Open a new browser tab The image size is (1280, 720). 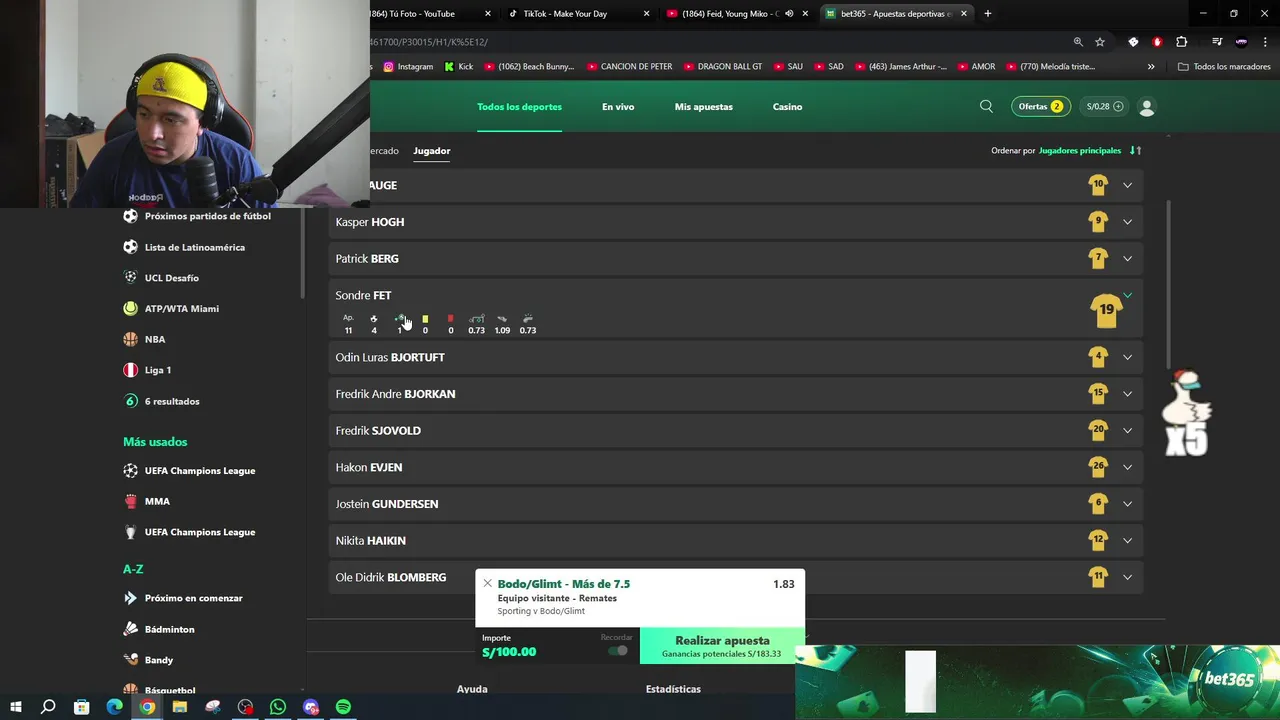pos(988,14)
